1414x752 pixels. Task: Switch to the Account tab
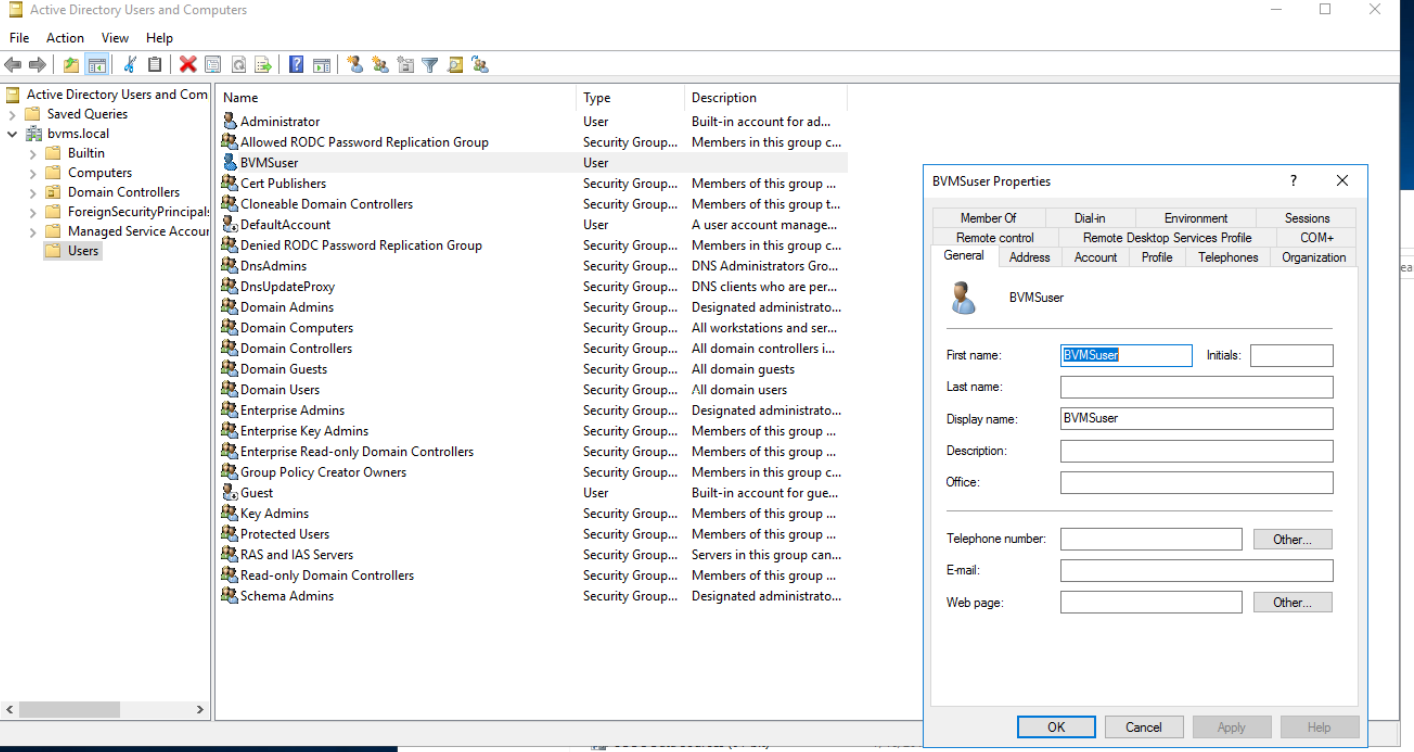point(1095,257)
